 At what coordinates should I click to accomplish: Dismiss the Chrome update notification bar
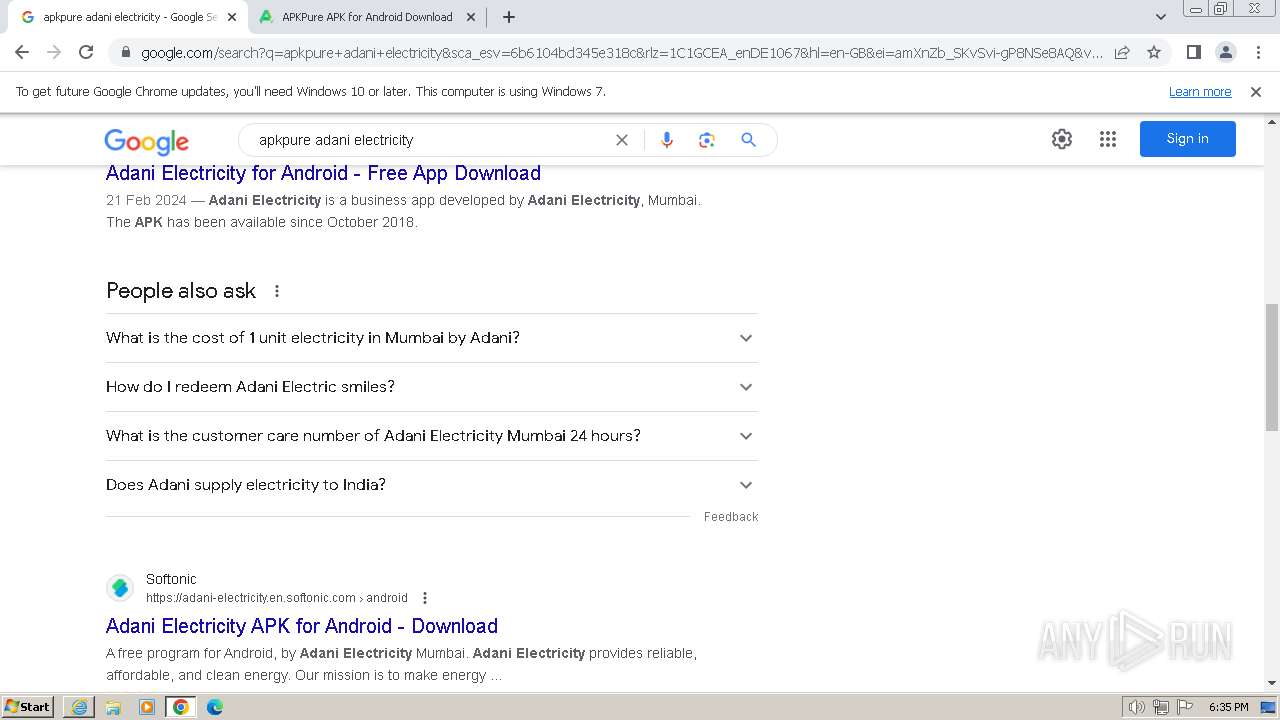click(x=1256, y=92)
